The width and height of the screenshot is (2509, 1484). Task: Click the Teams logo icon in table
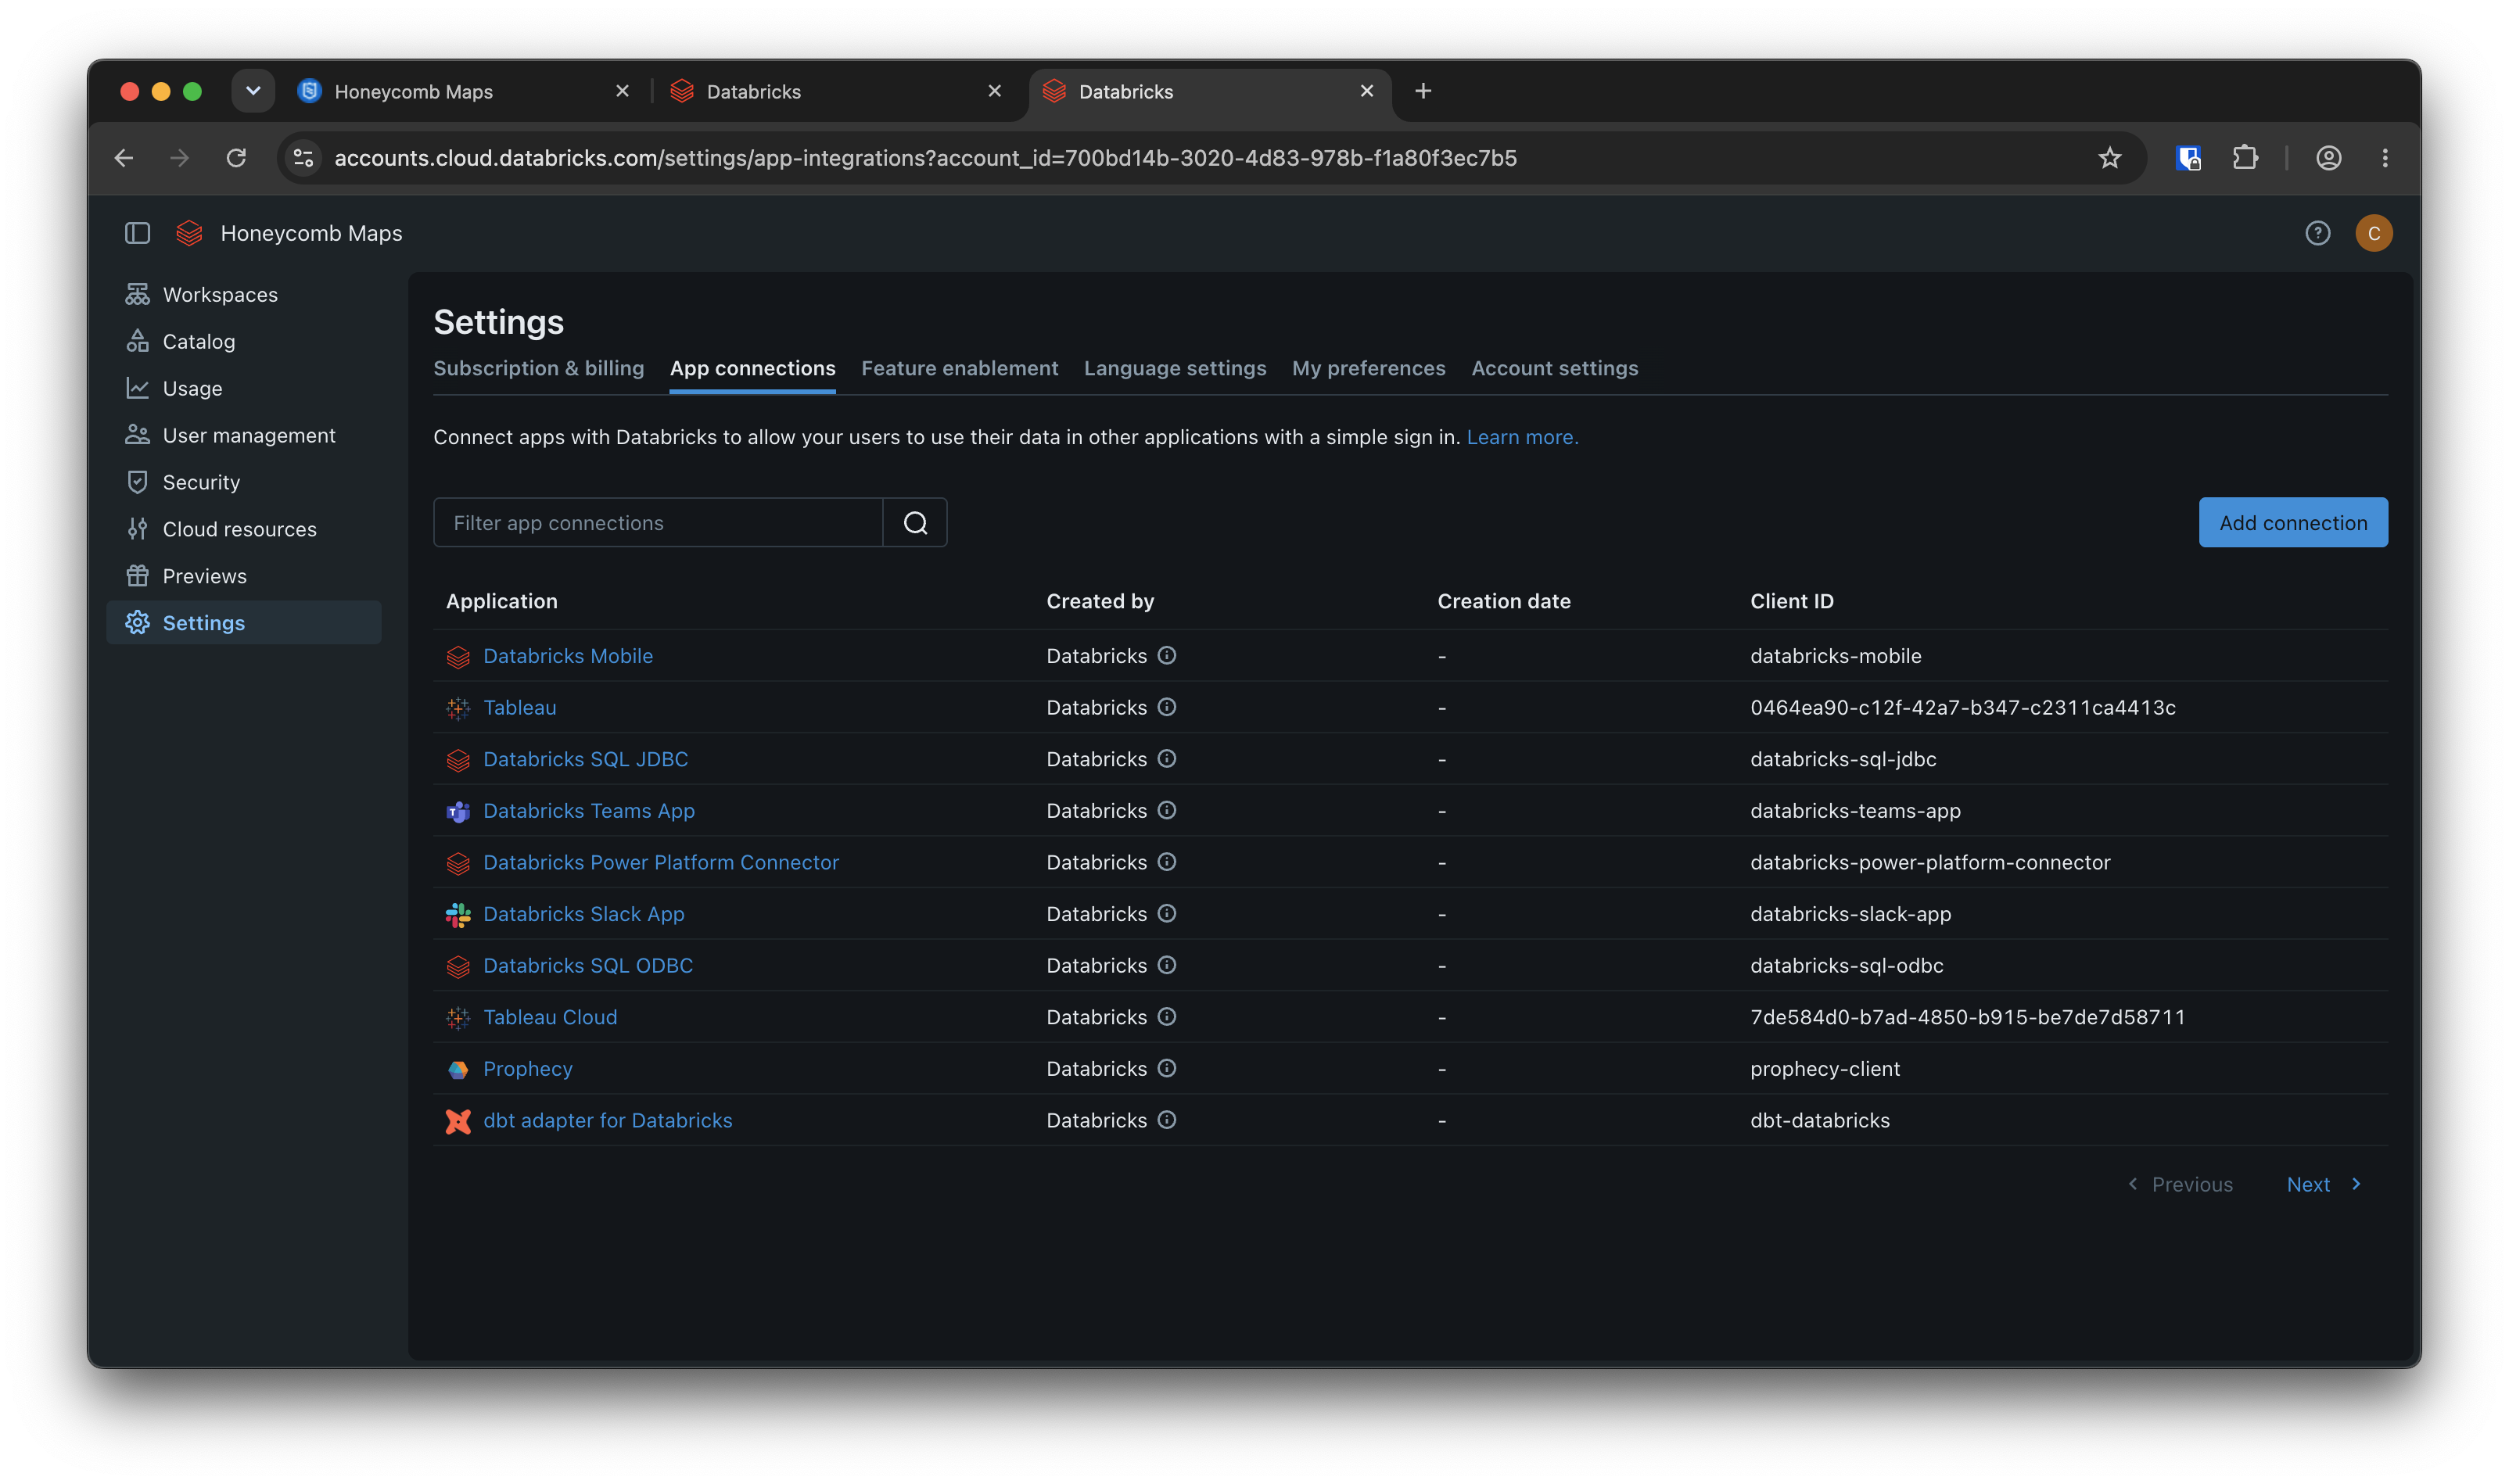pos(458,811)
